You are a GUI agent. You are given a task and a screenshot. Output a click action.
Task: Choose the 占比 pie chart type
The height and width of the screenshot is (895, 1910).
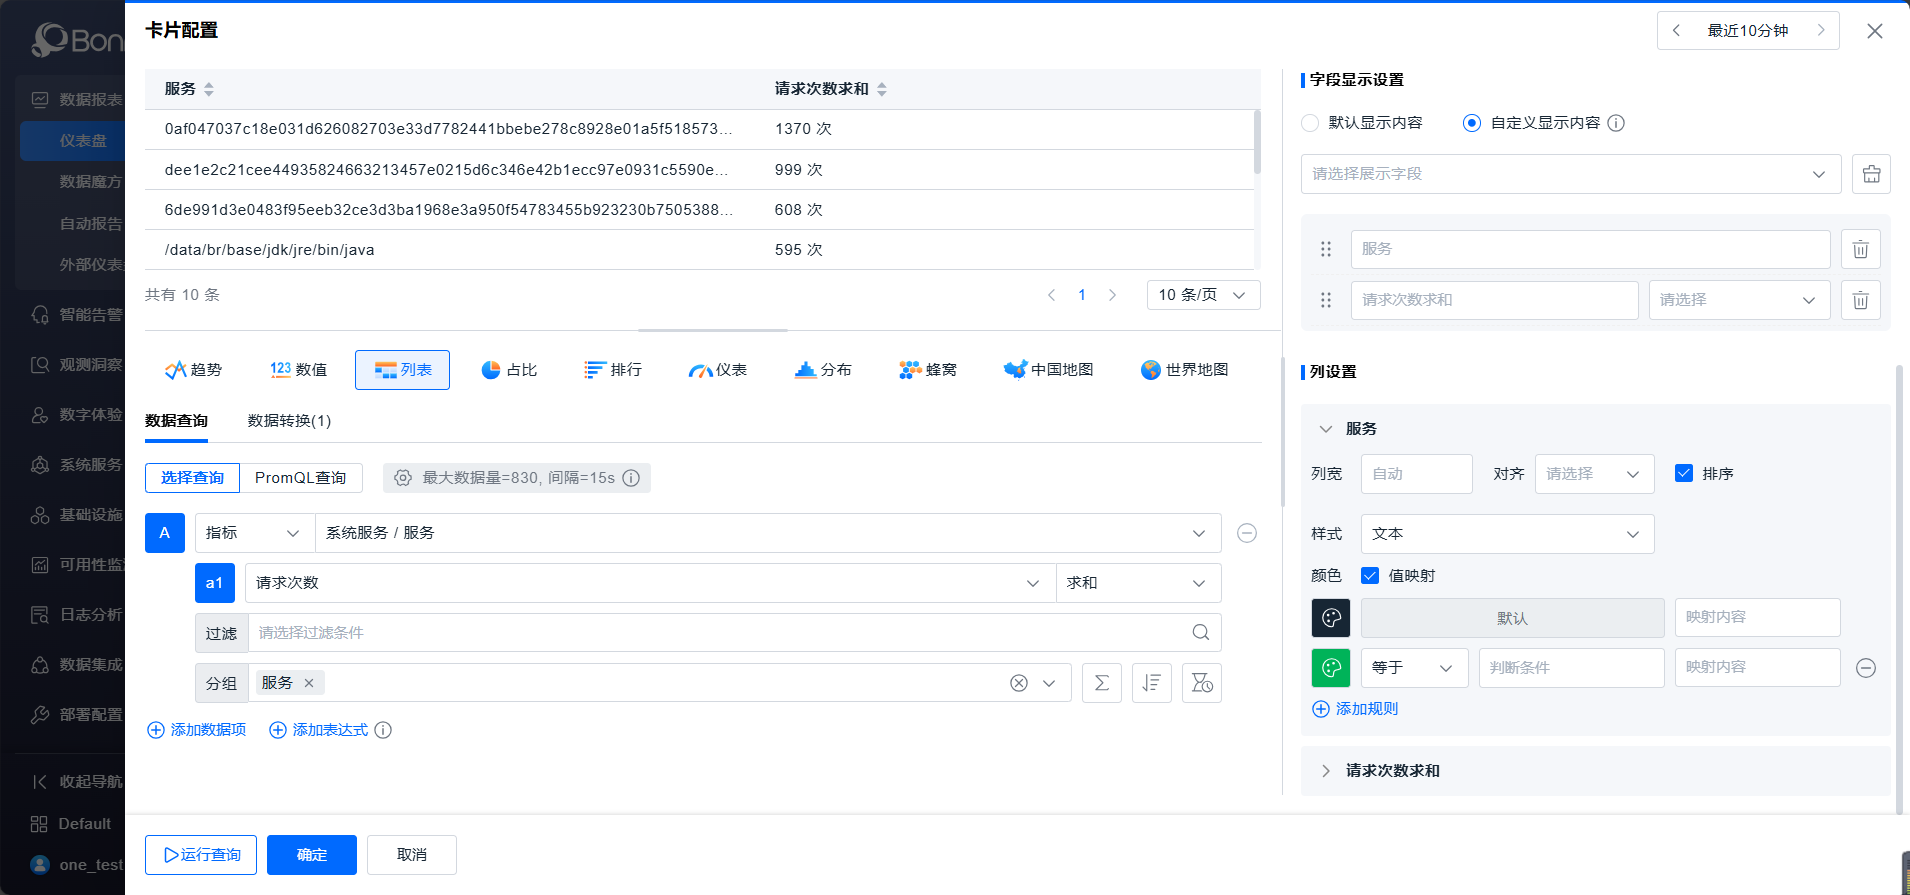tap(509, 370)
